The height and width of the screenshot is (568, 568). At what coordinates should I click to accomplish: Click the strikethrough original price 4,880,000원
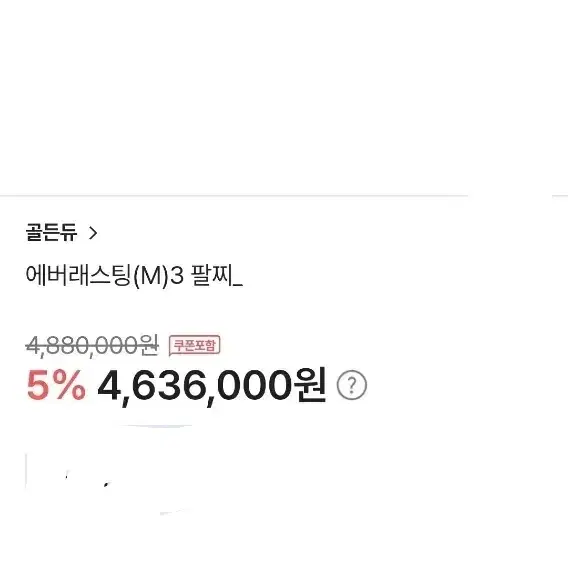(92, 345)
